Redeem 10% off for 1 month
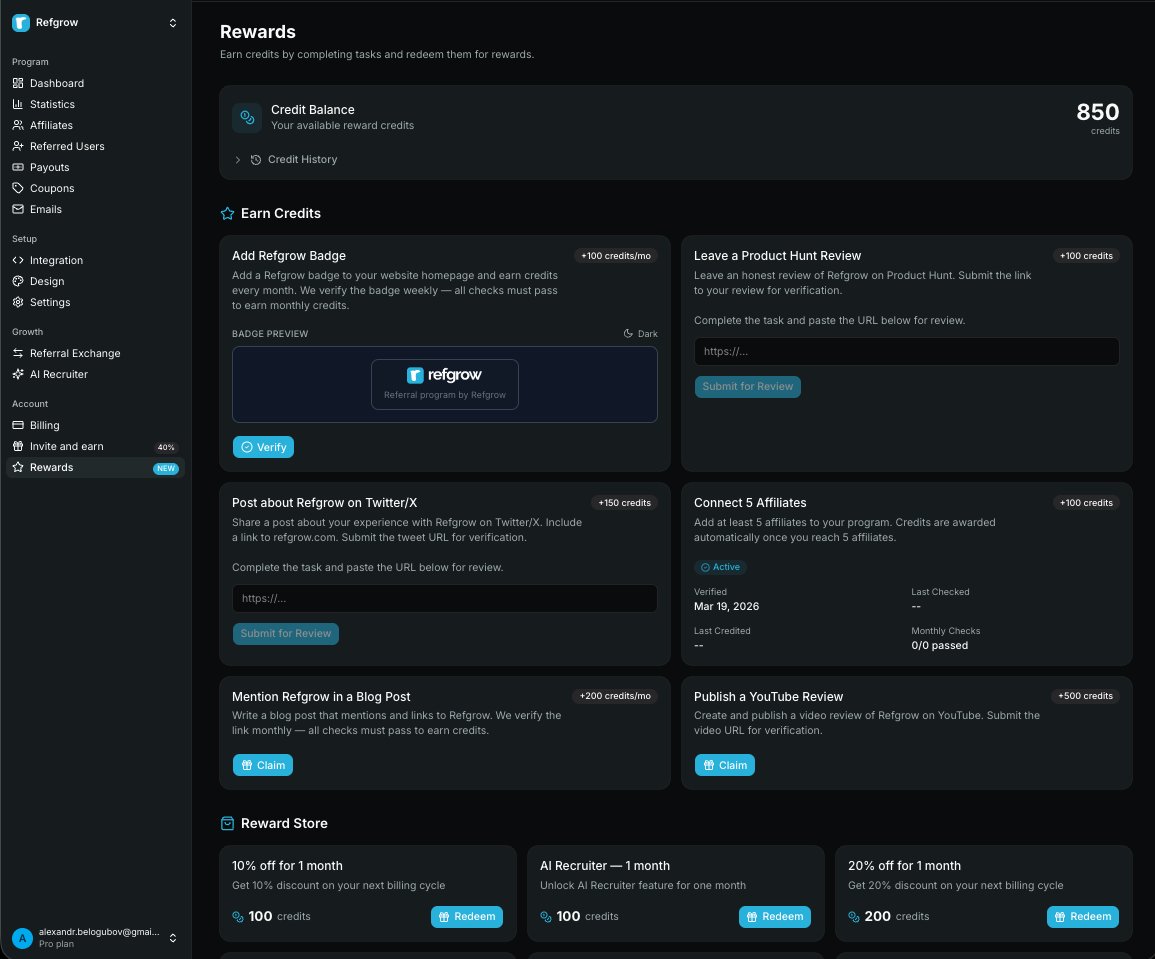This screenshot has height=959, width=1155. [467, 916]
